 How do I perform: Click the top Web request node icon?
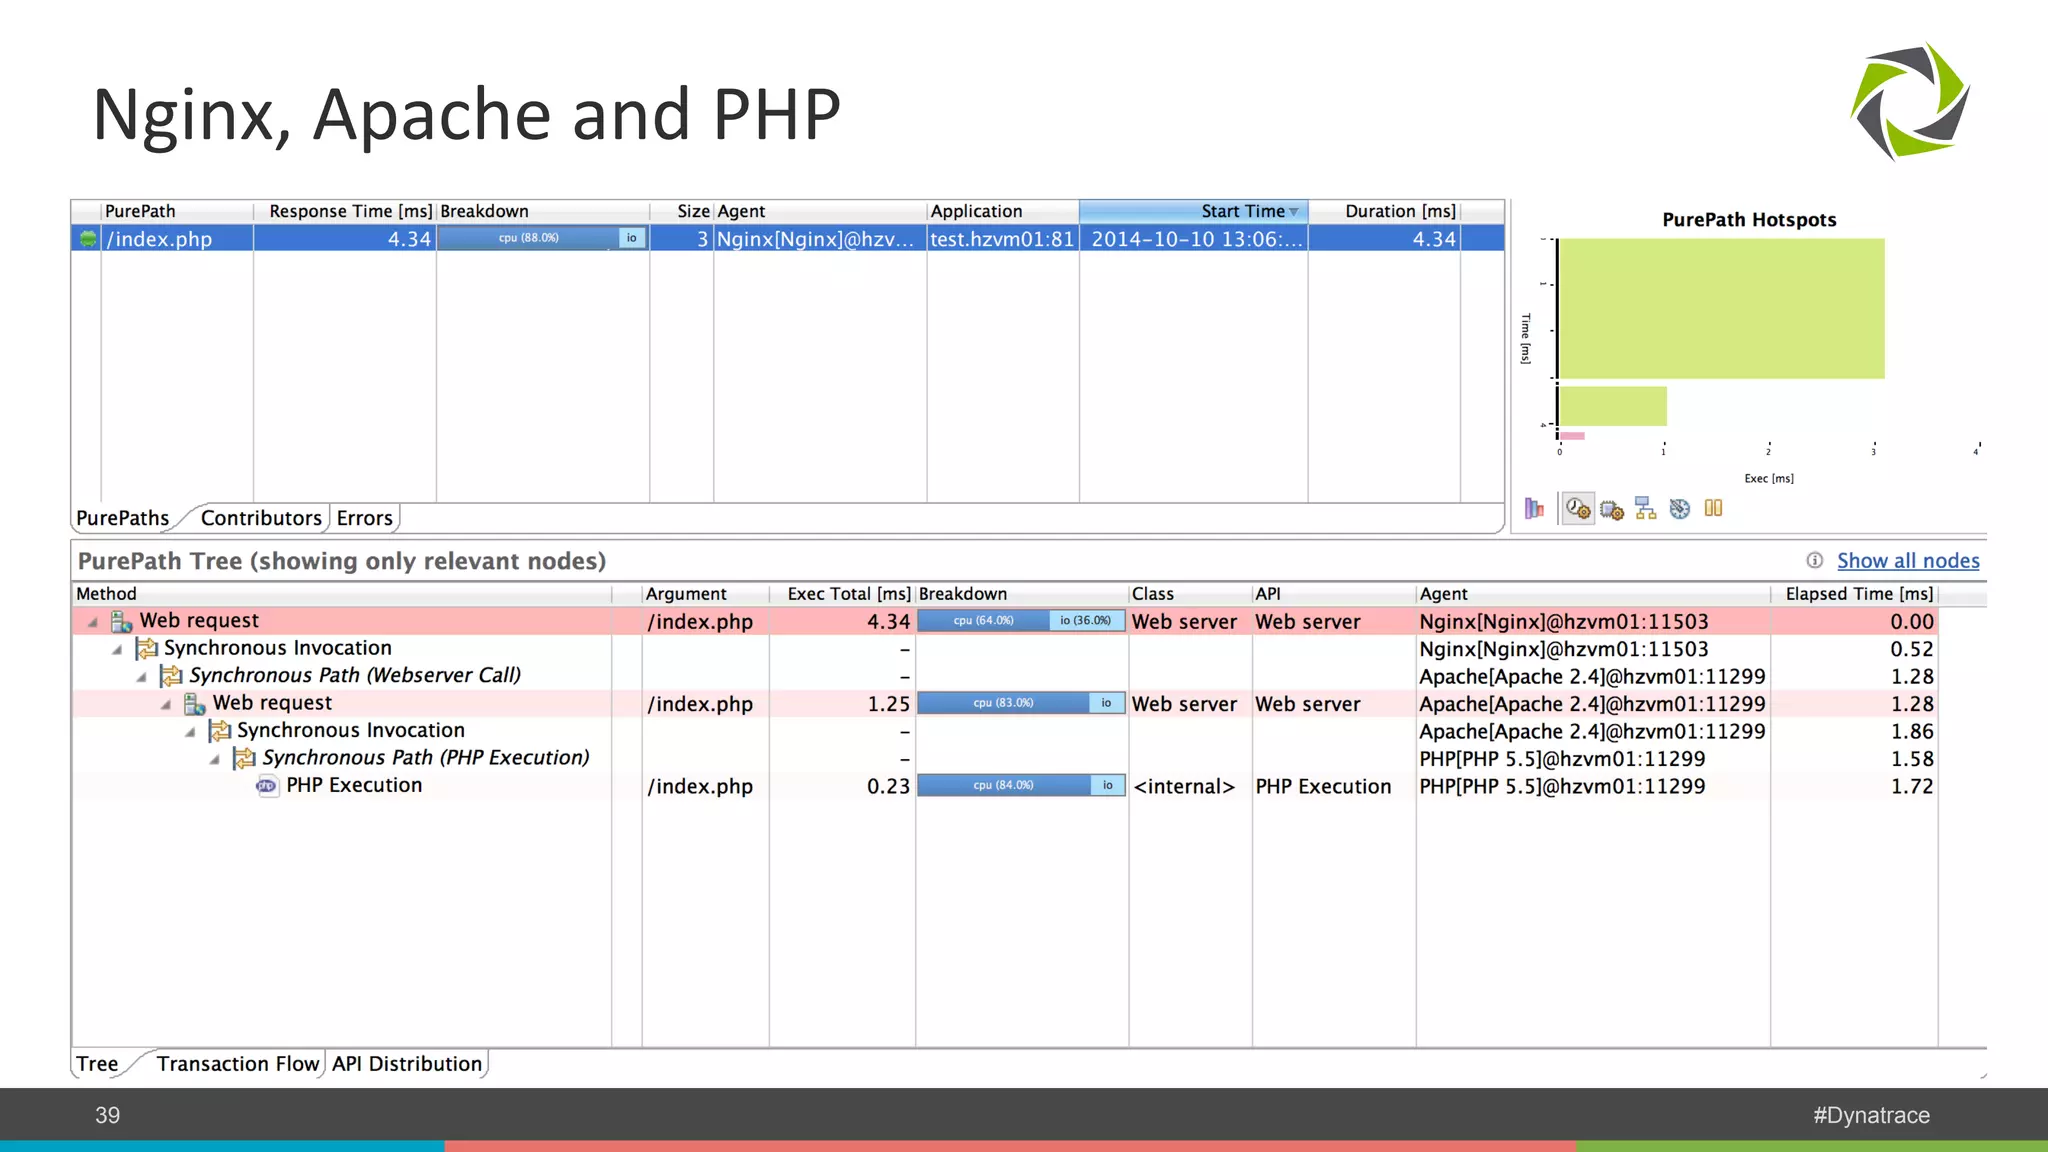[121, 621]
